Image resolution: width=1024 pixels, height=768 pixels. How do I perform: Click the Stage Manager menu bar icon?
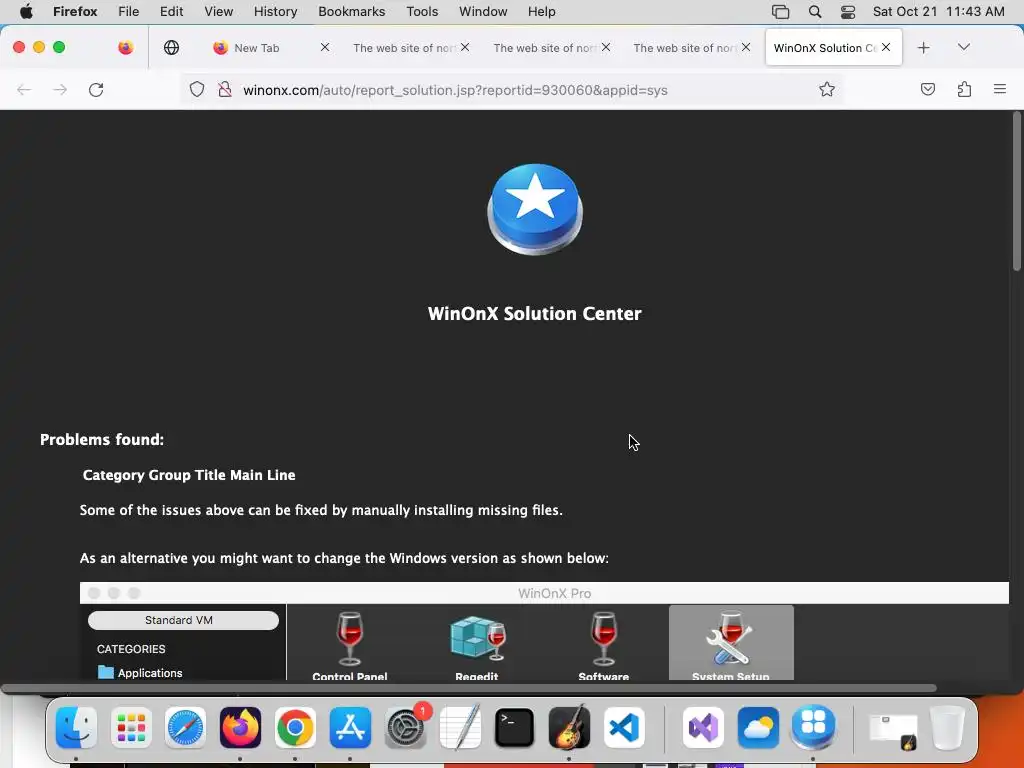(780, 11)
